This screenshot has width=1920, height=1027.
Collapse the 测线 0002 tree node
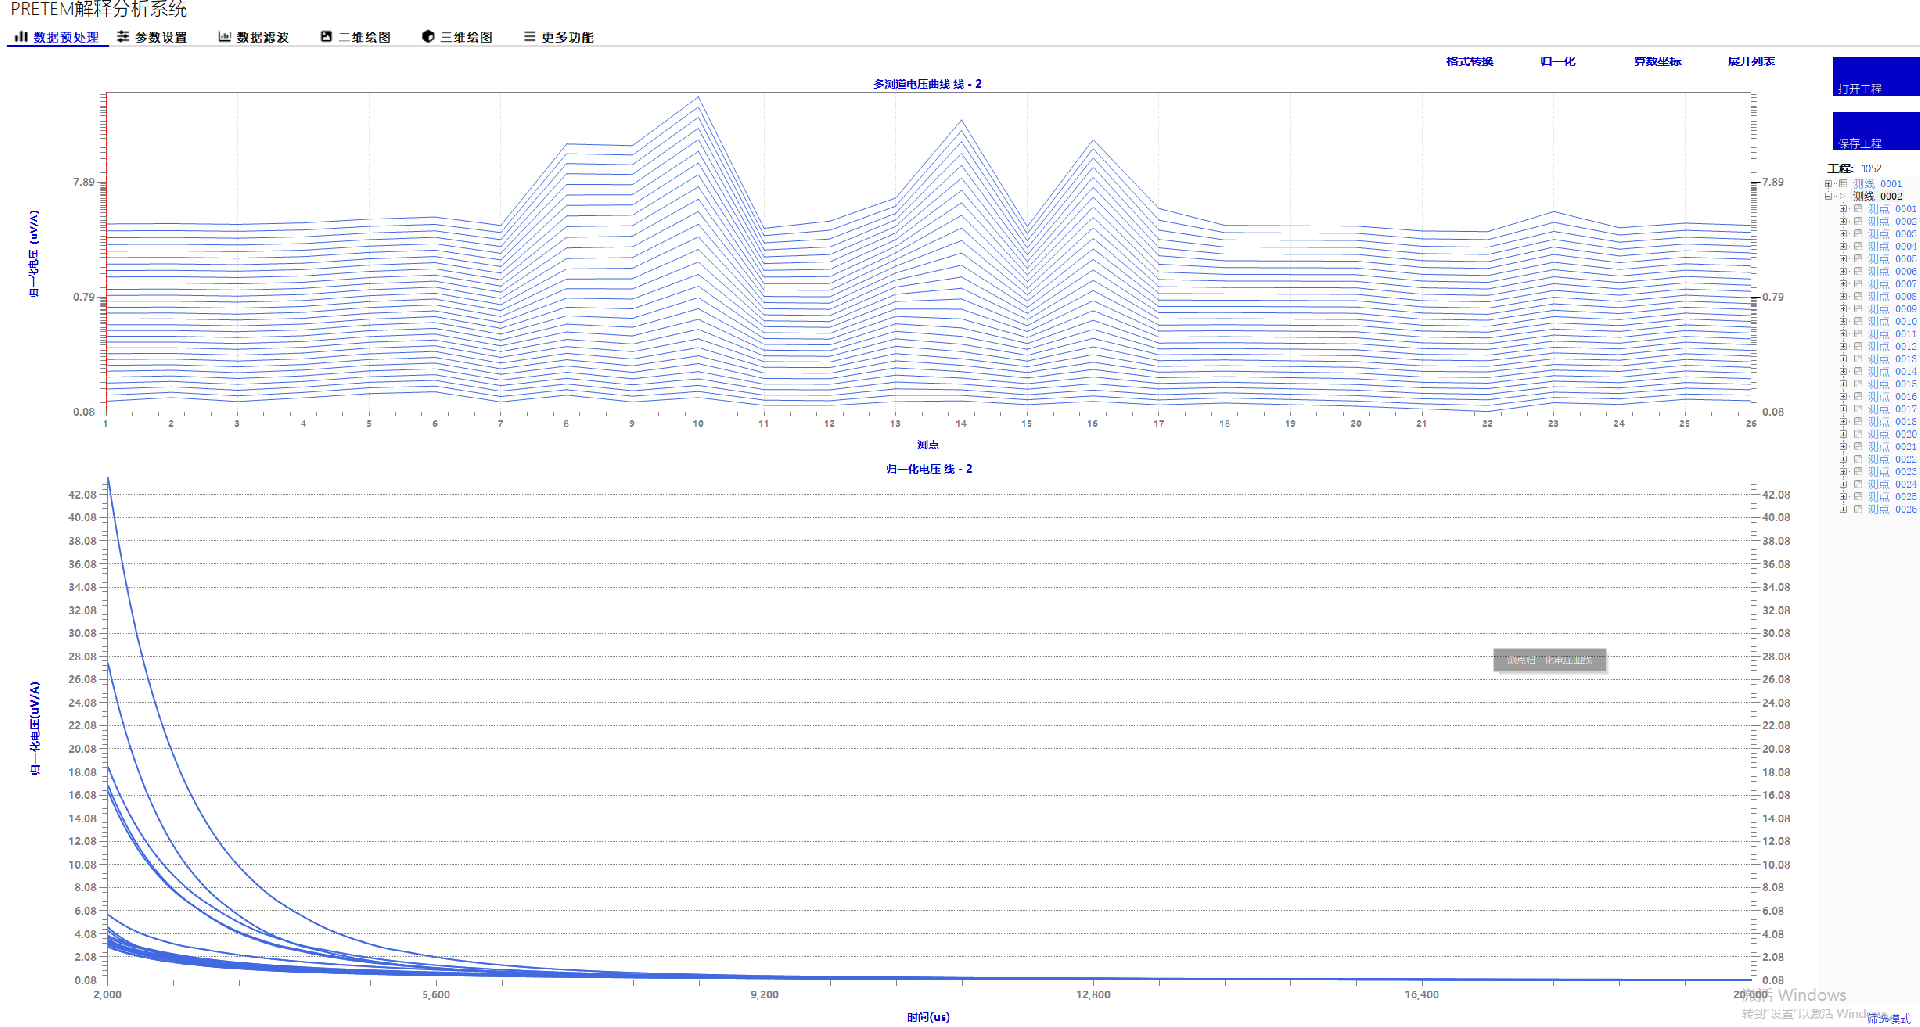coord(1829,197)
